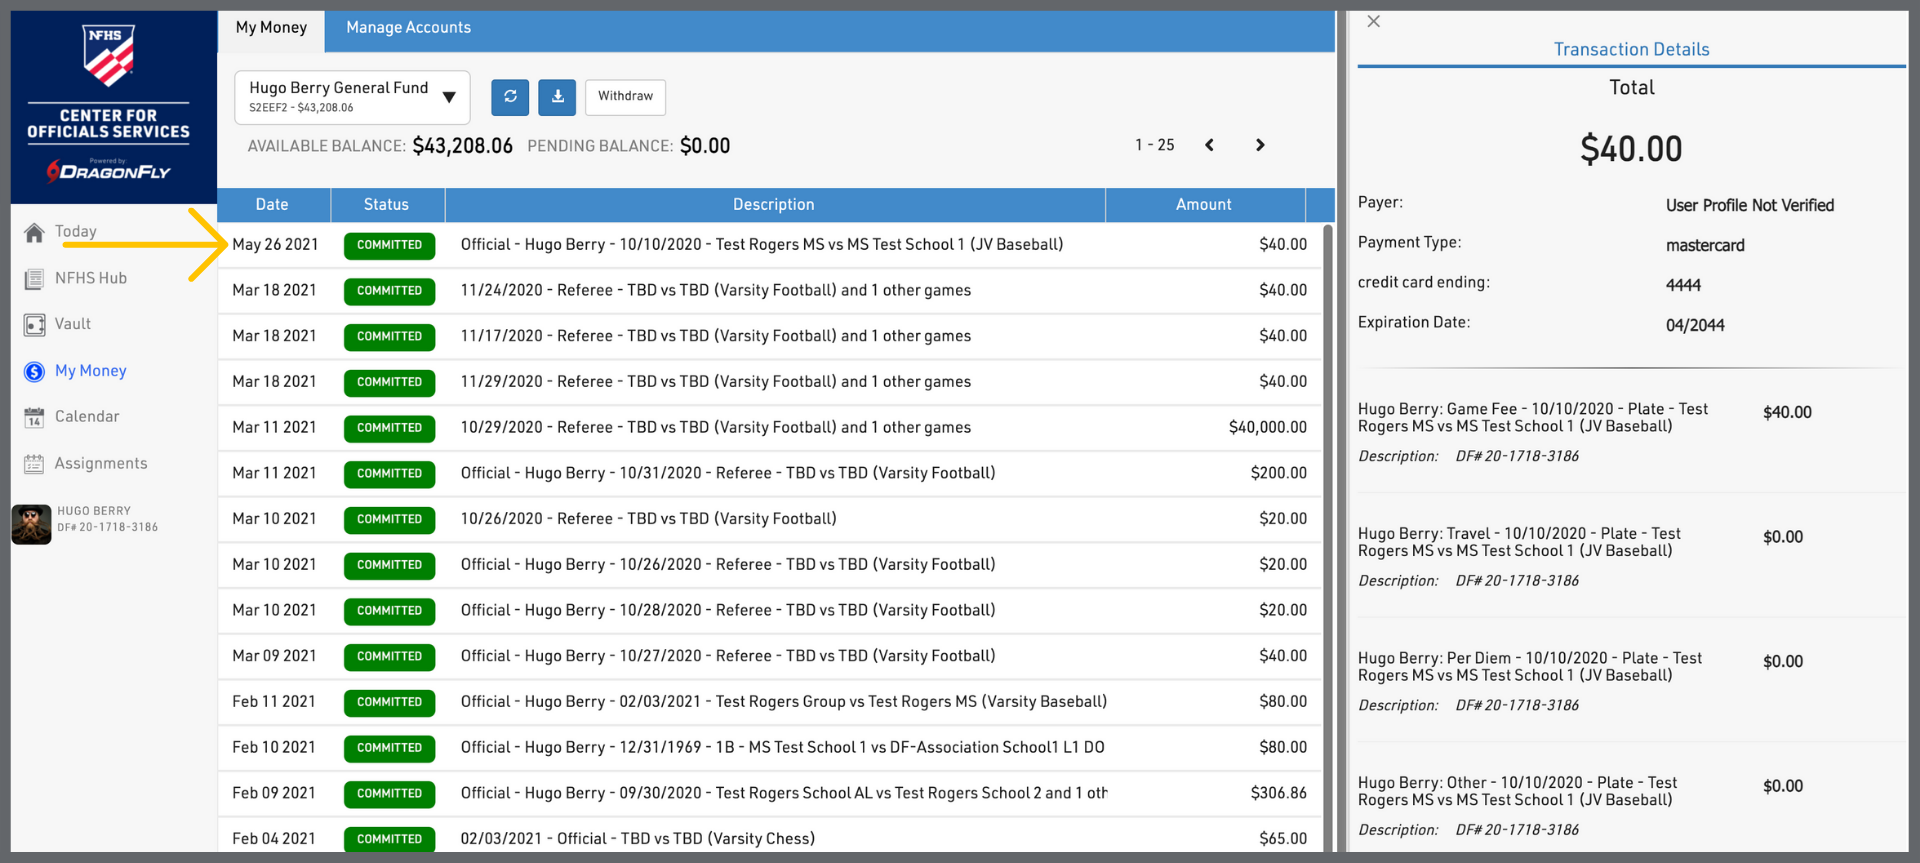The image size is (1920, 863).
Task: Sort by the Amount column header
Action: point(1203,205)
